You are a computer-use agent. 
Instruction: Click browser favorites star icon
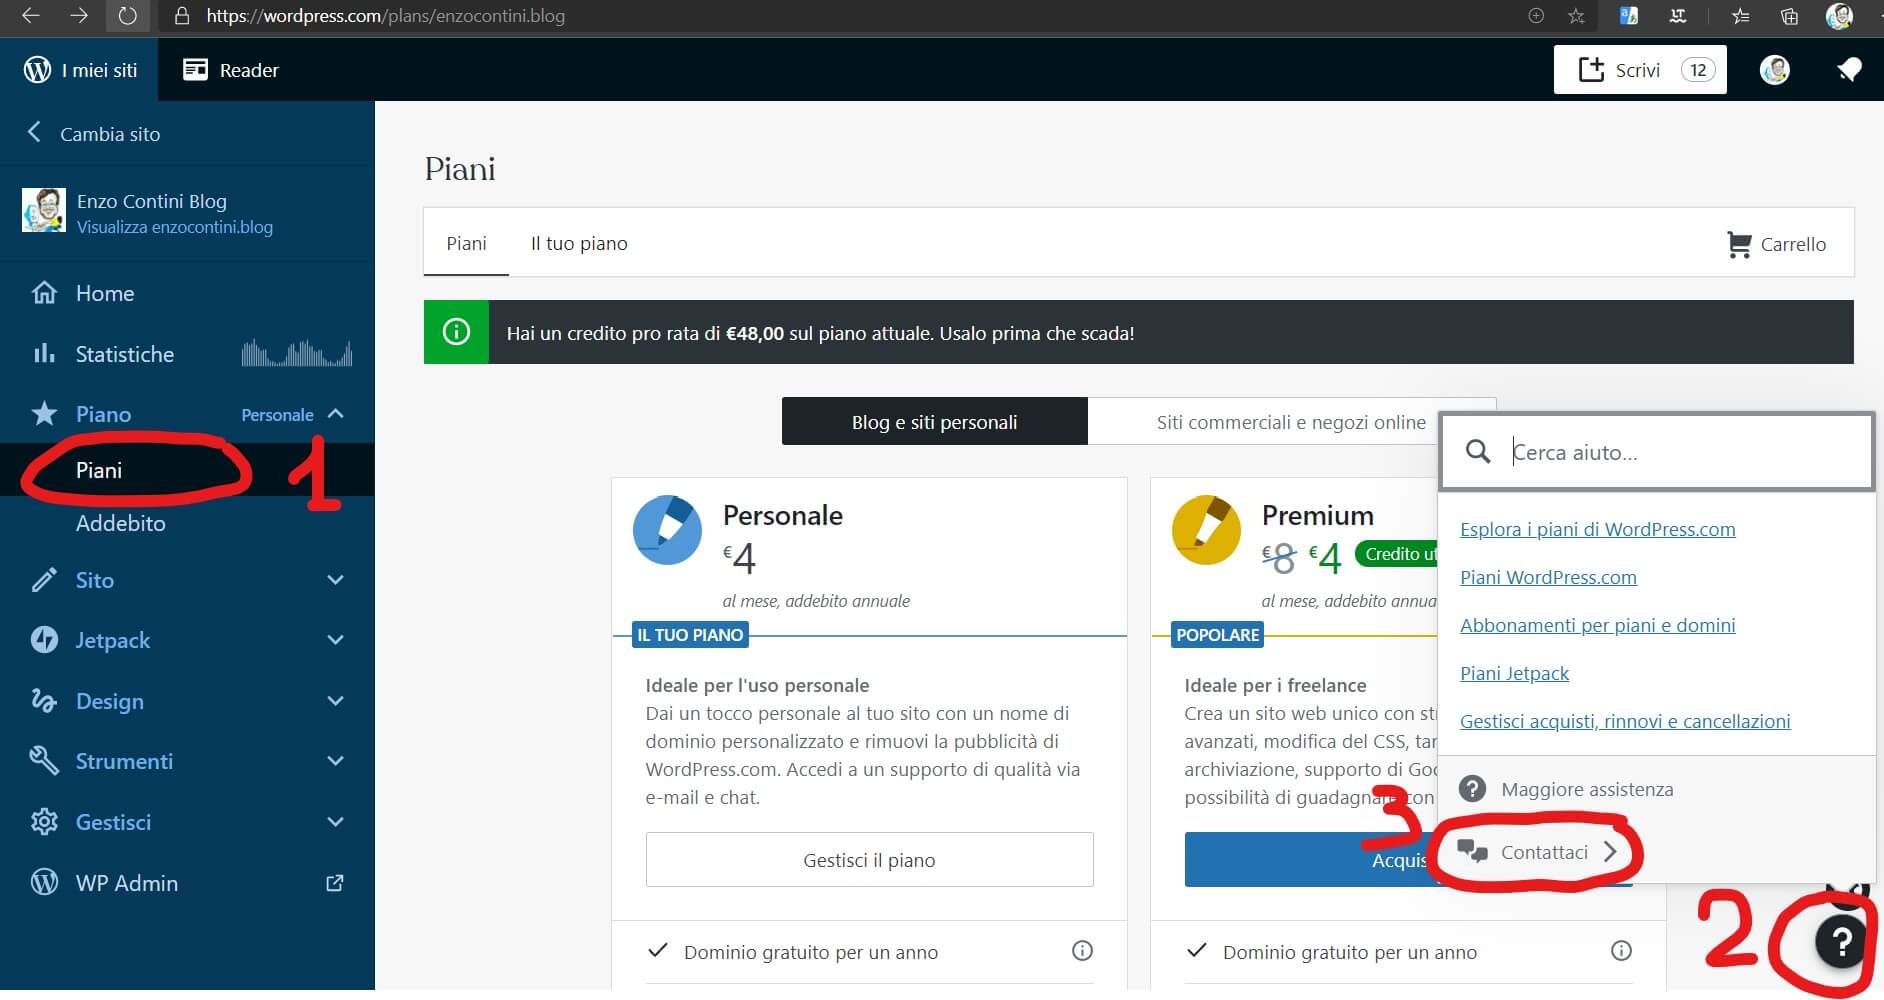pos(1576,16)
